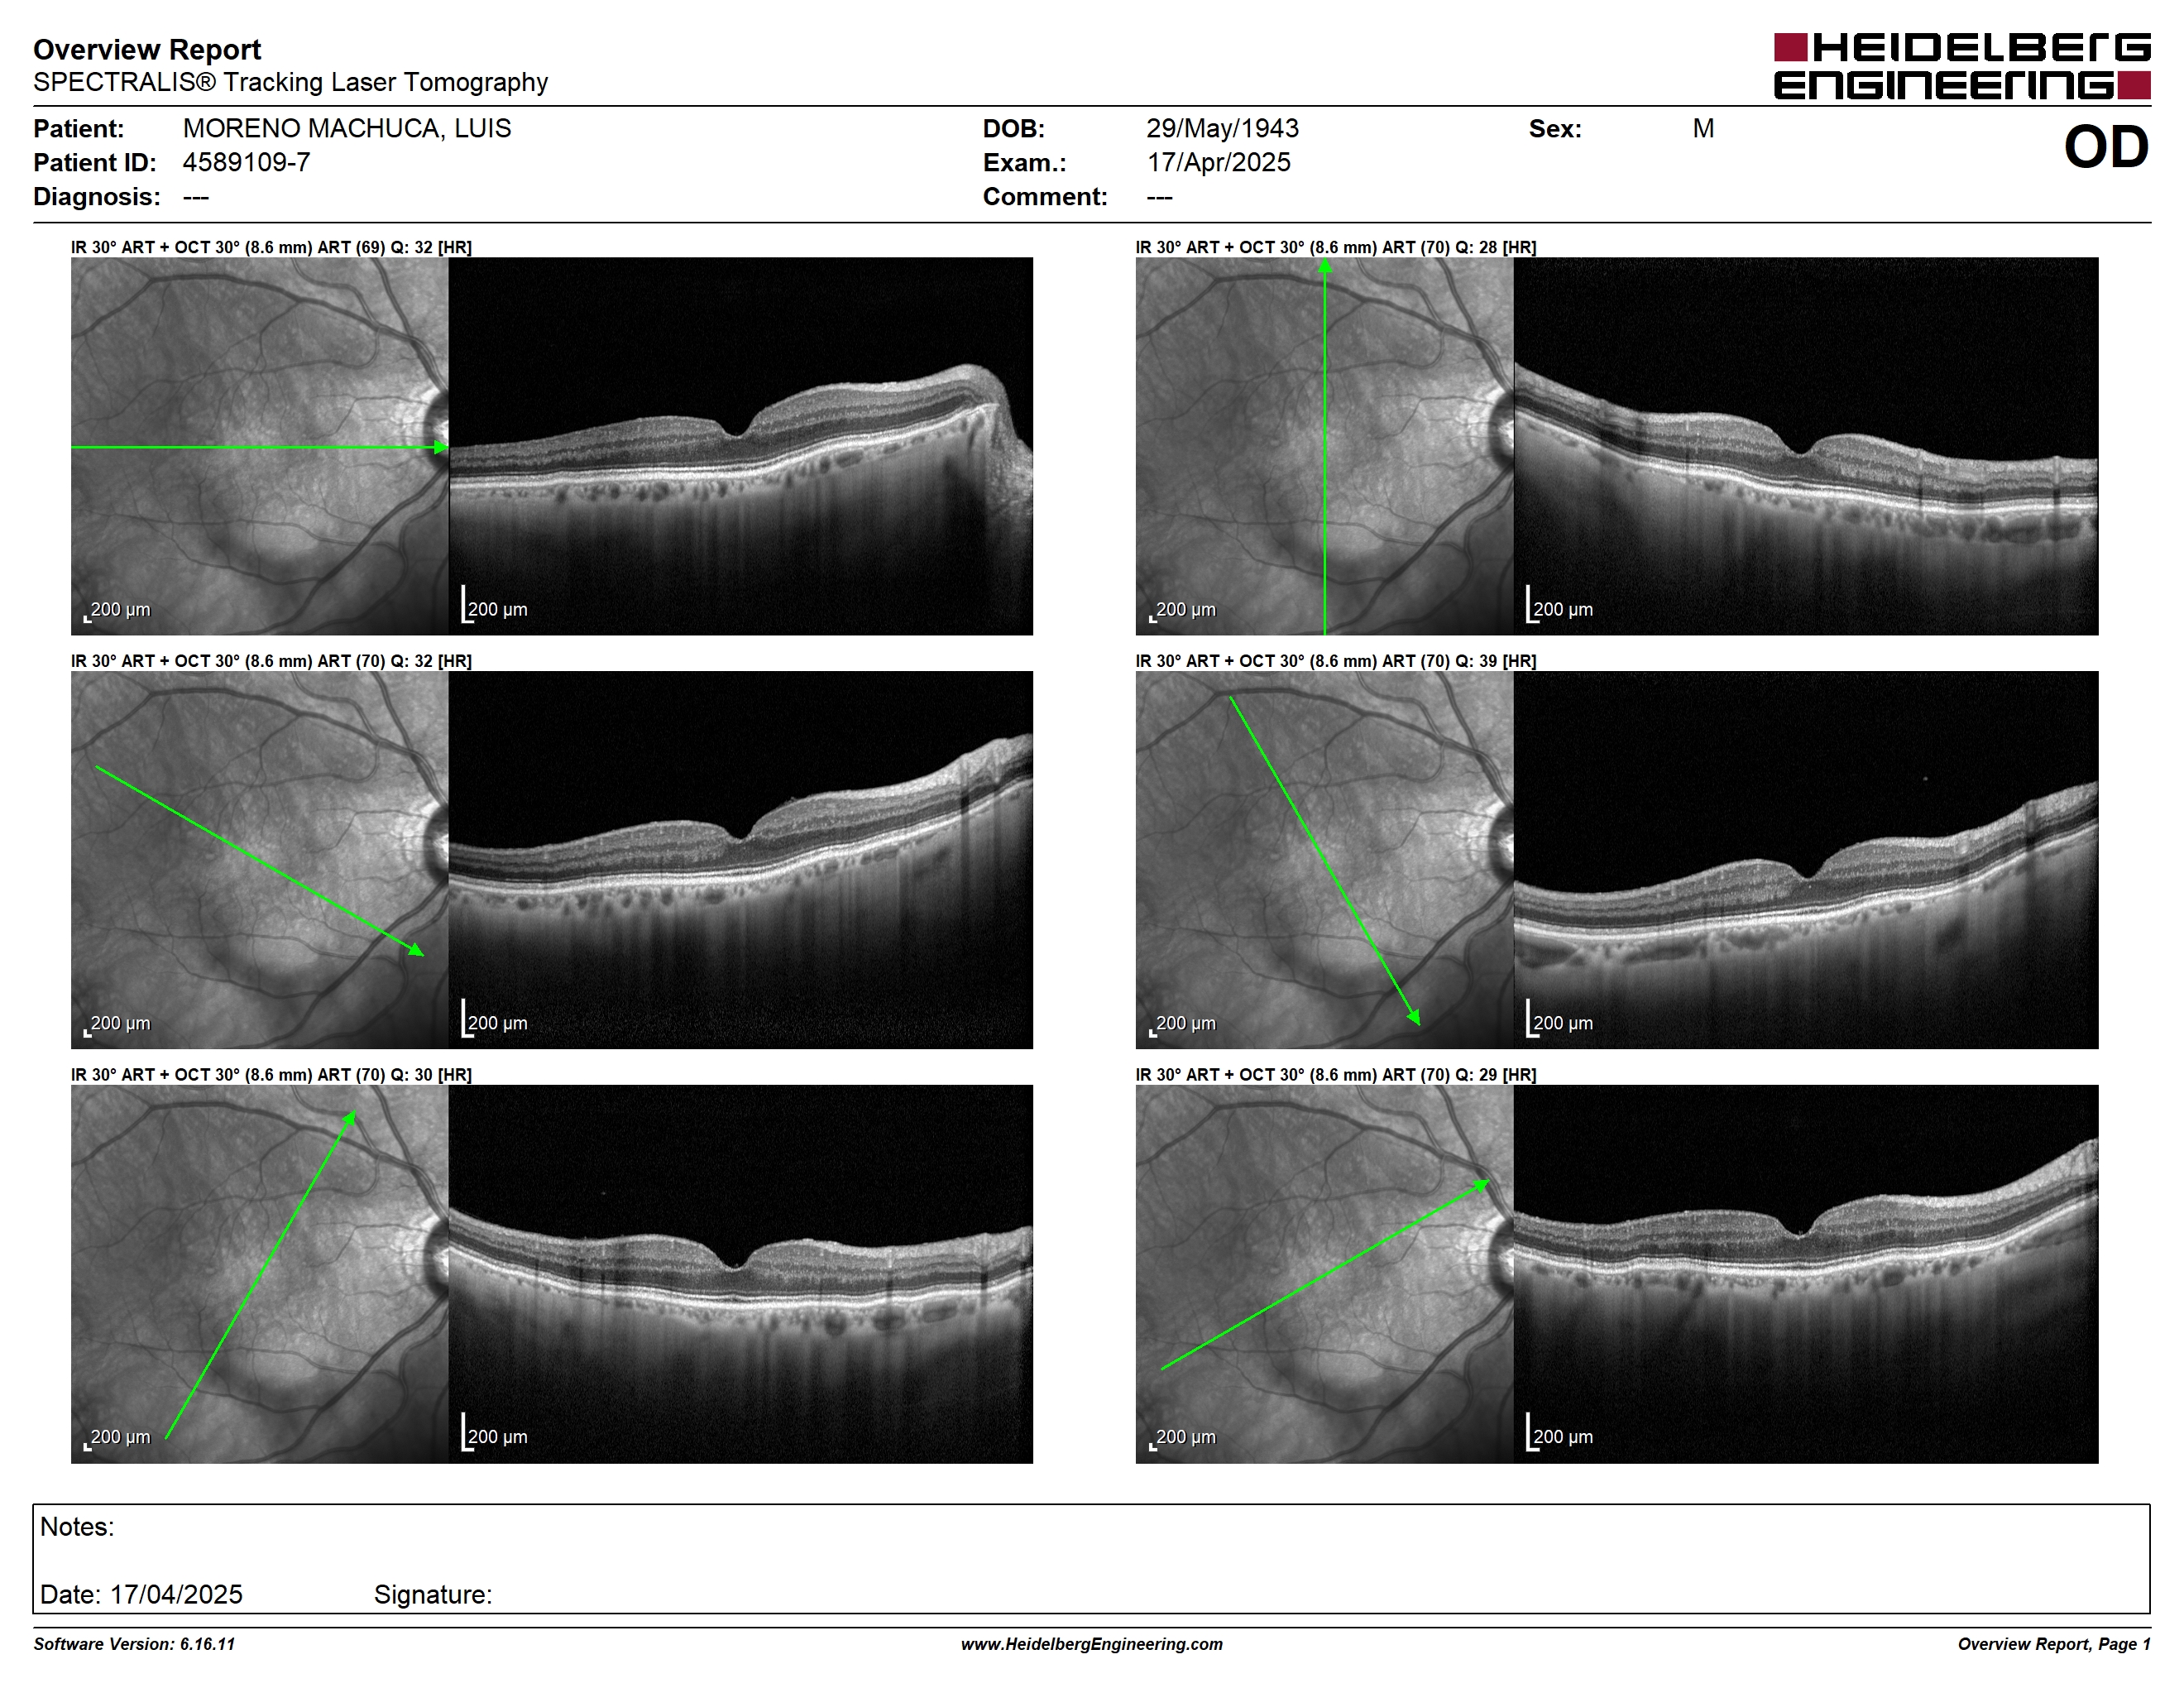Select patient name MORENO MACHUCA, LUIS
The image size is (2184, 1688).
pyautogui.click(x=346, y=128)
